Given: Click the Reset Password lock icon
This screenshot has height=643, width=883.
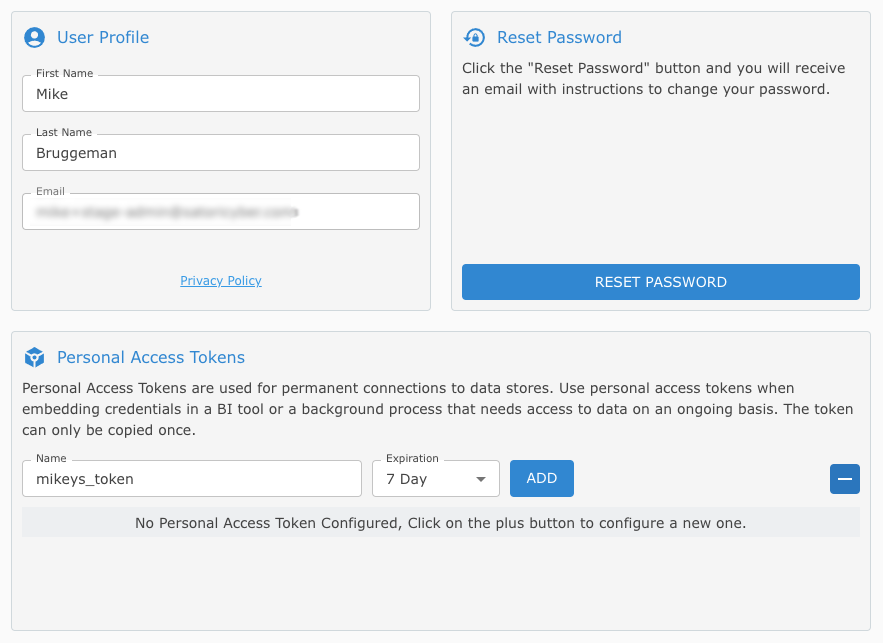Looking at the screenshot, I should [474, 37].
